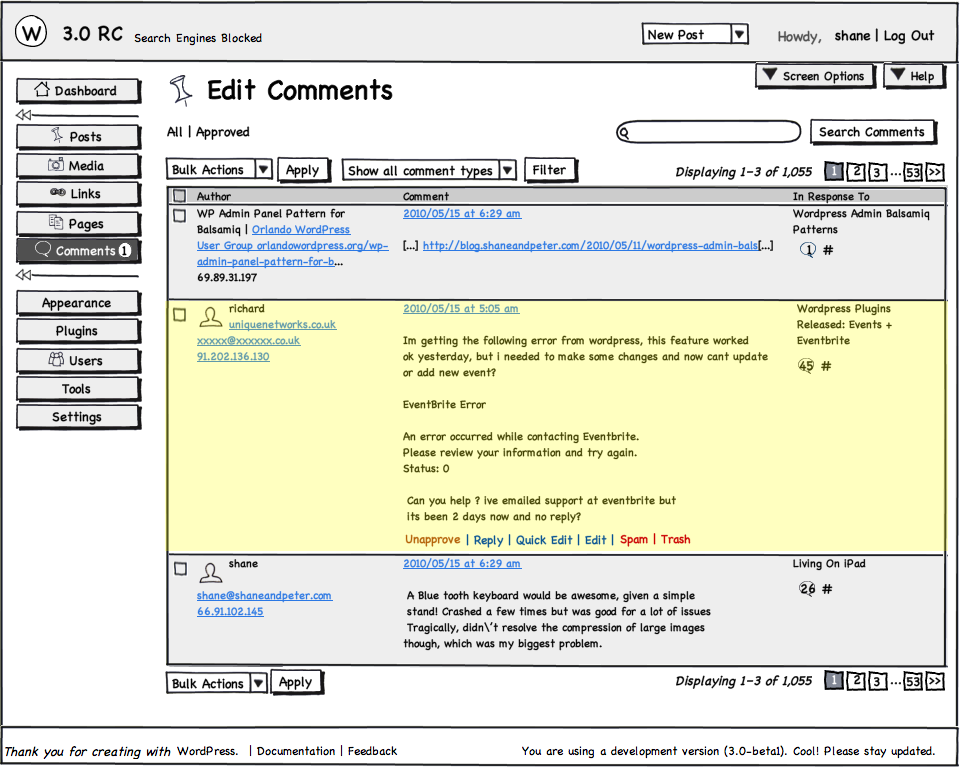Go to Plugins in sidebar
The height and width of the screenshot is (767, 960).
[x=78, y=331]
